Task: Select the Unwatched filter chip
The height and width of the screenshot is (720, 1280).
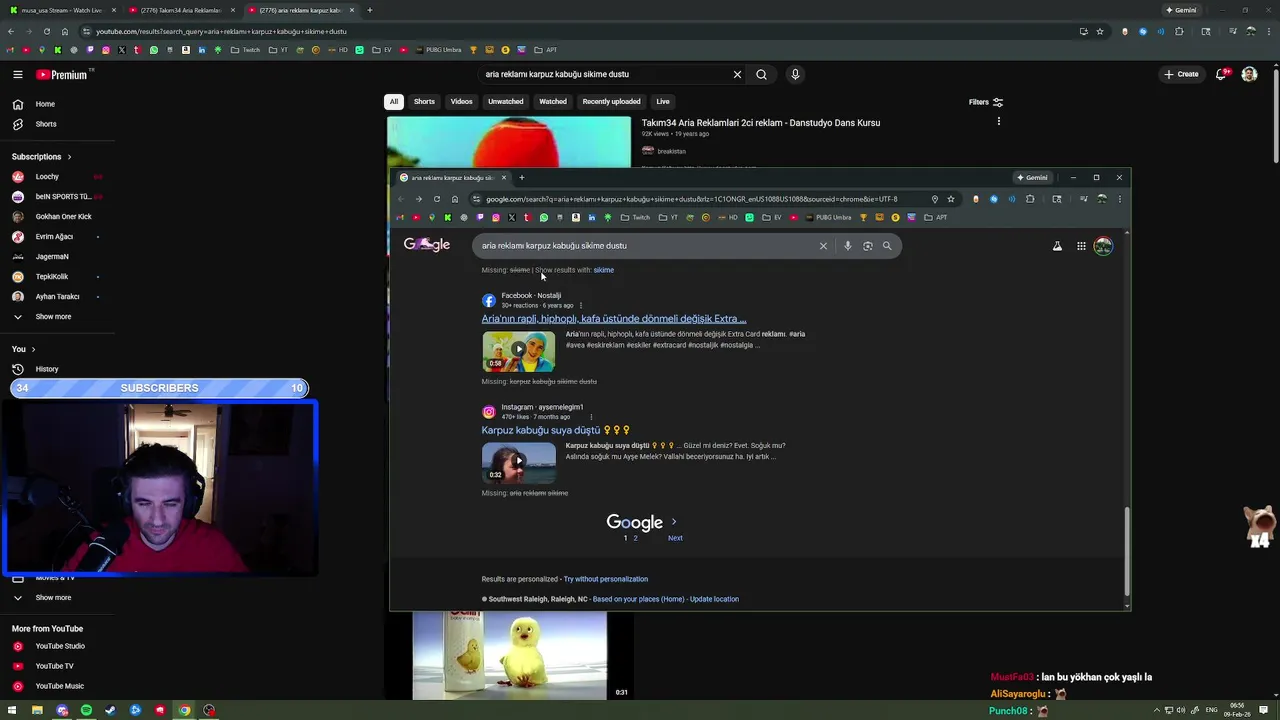Action: 505,101
